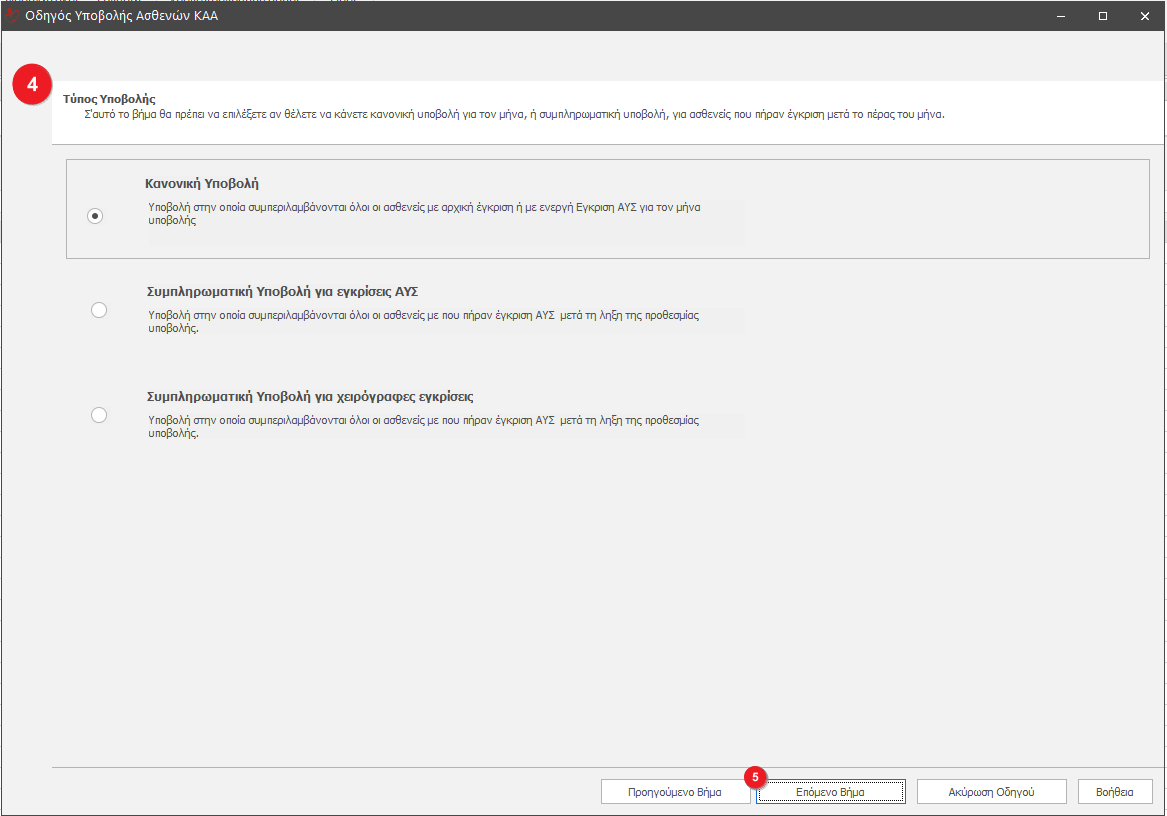Click the window title Οδηγός Υποβολής Ασθενών ΚΑΑ

121,16
